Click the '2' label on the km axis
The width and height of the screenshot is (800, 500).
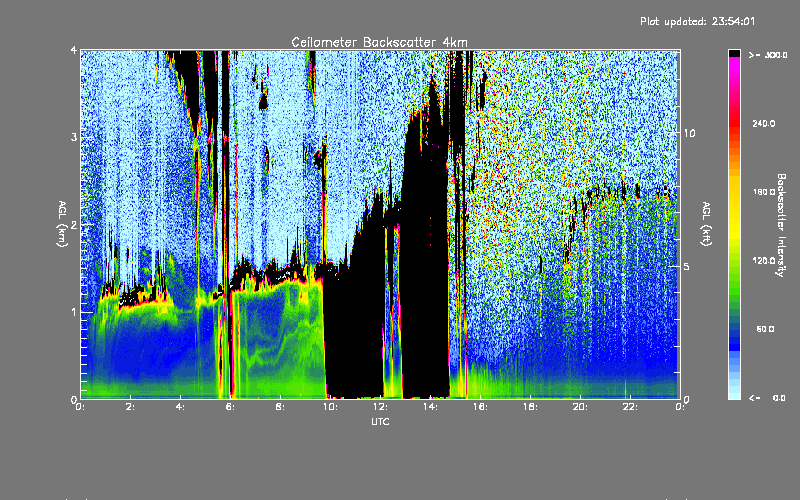pyautogui.click(x=74, y=224)
